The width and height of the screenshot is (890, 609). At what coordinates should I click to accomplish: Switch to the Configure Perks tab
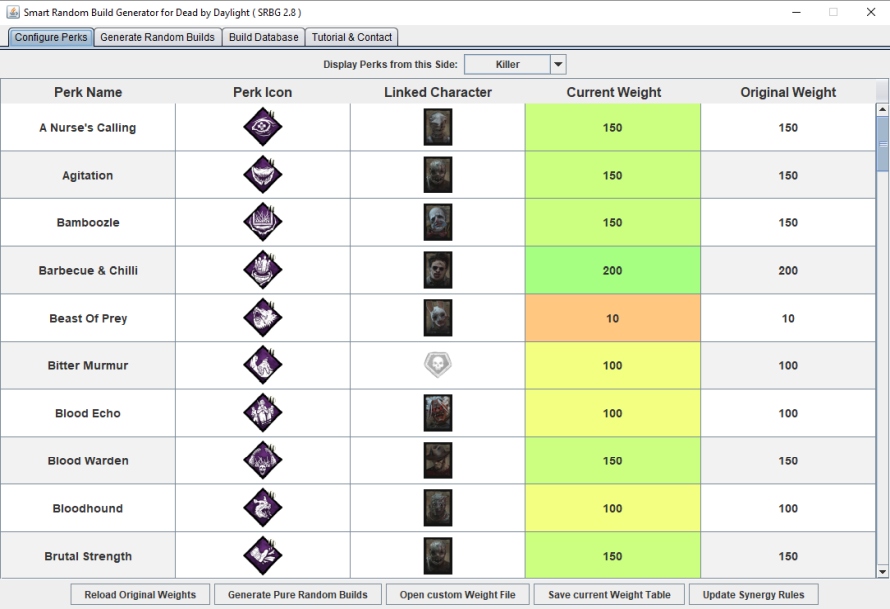point(51,37)
